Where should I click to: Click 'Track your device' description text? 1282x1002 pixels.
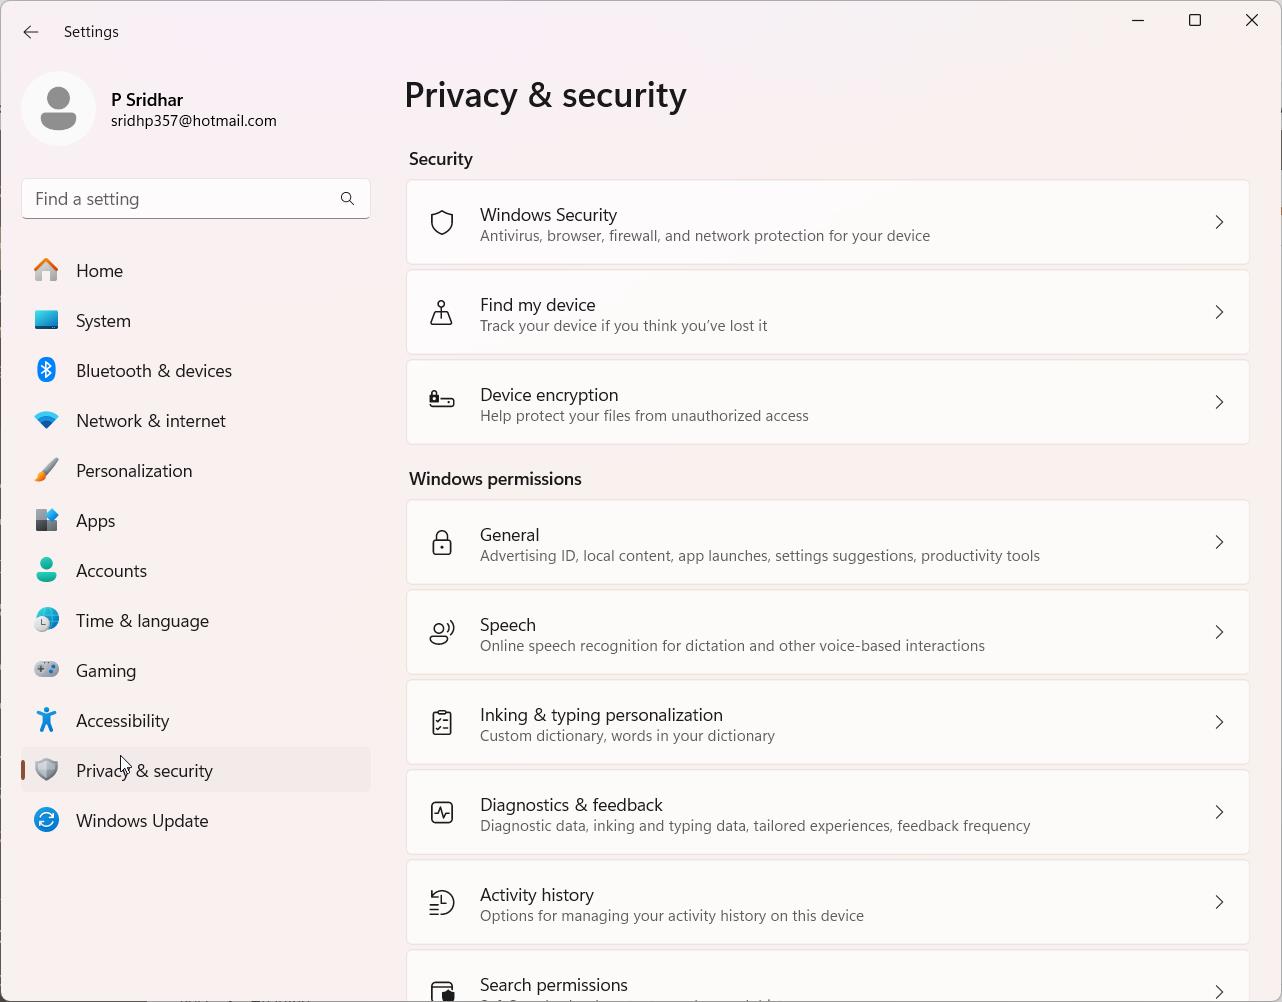624,326
